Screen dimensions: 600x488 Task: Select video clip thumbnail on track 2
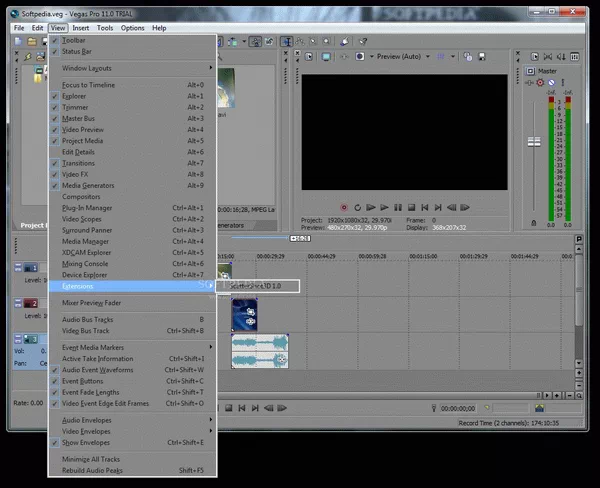245,315
